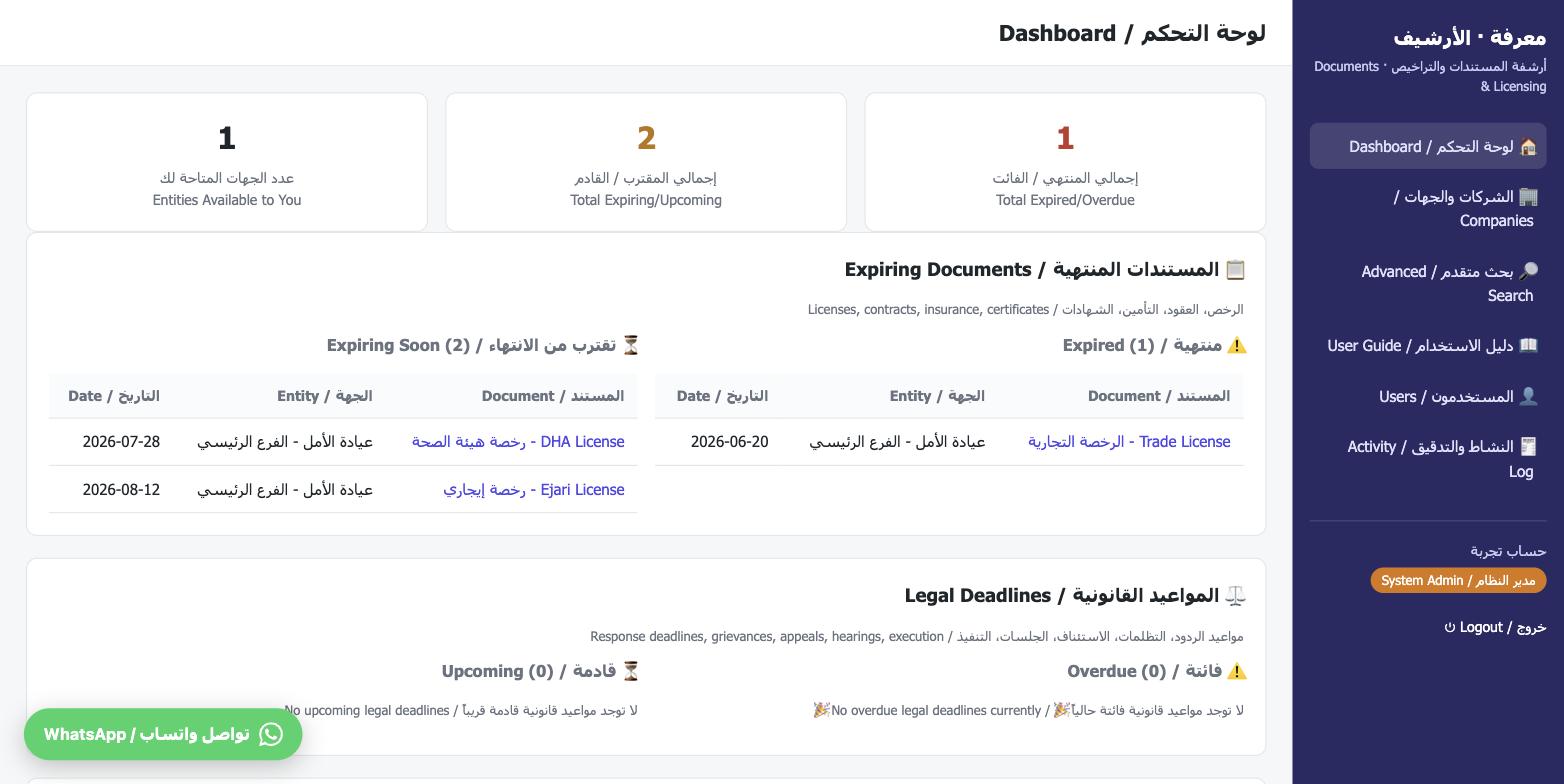Screen dimensions: 1564x784
Task: Click the receipt icon beside Activity Log
Action: coord(1528,447)
